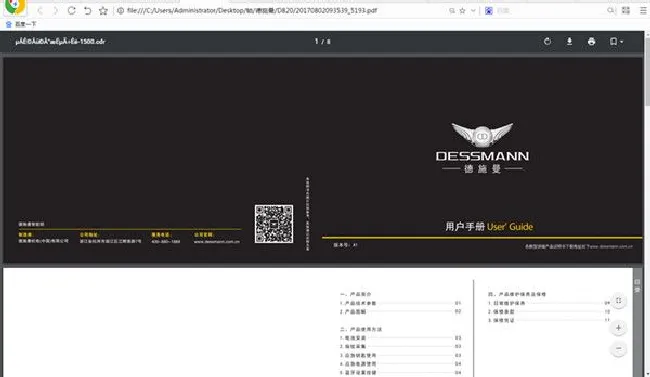This screenshot has height=377, width=650.
Task: Click the restore closed page arrow icon
Action: (x=87, y=11)
